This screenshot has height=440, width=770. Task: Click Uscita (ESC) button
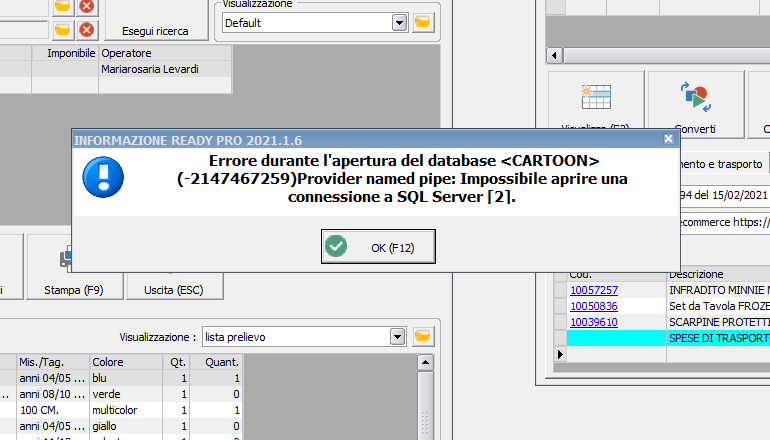click(x=174, y=285)
